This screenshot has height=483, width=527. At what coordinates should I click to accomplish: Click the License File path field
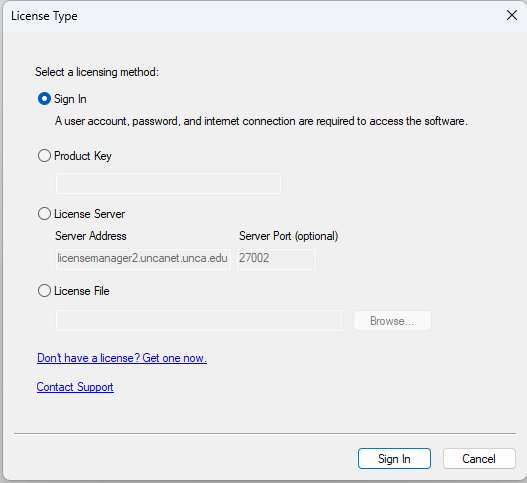tap(199, 321)
